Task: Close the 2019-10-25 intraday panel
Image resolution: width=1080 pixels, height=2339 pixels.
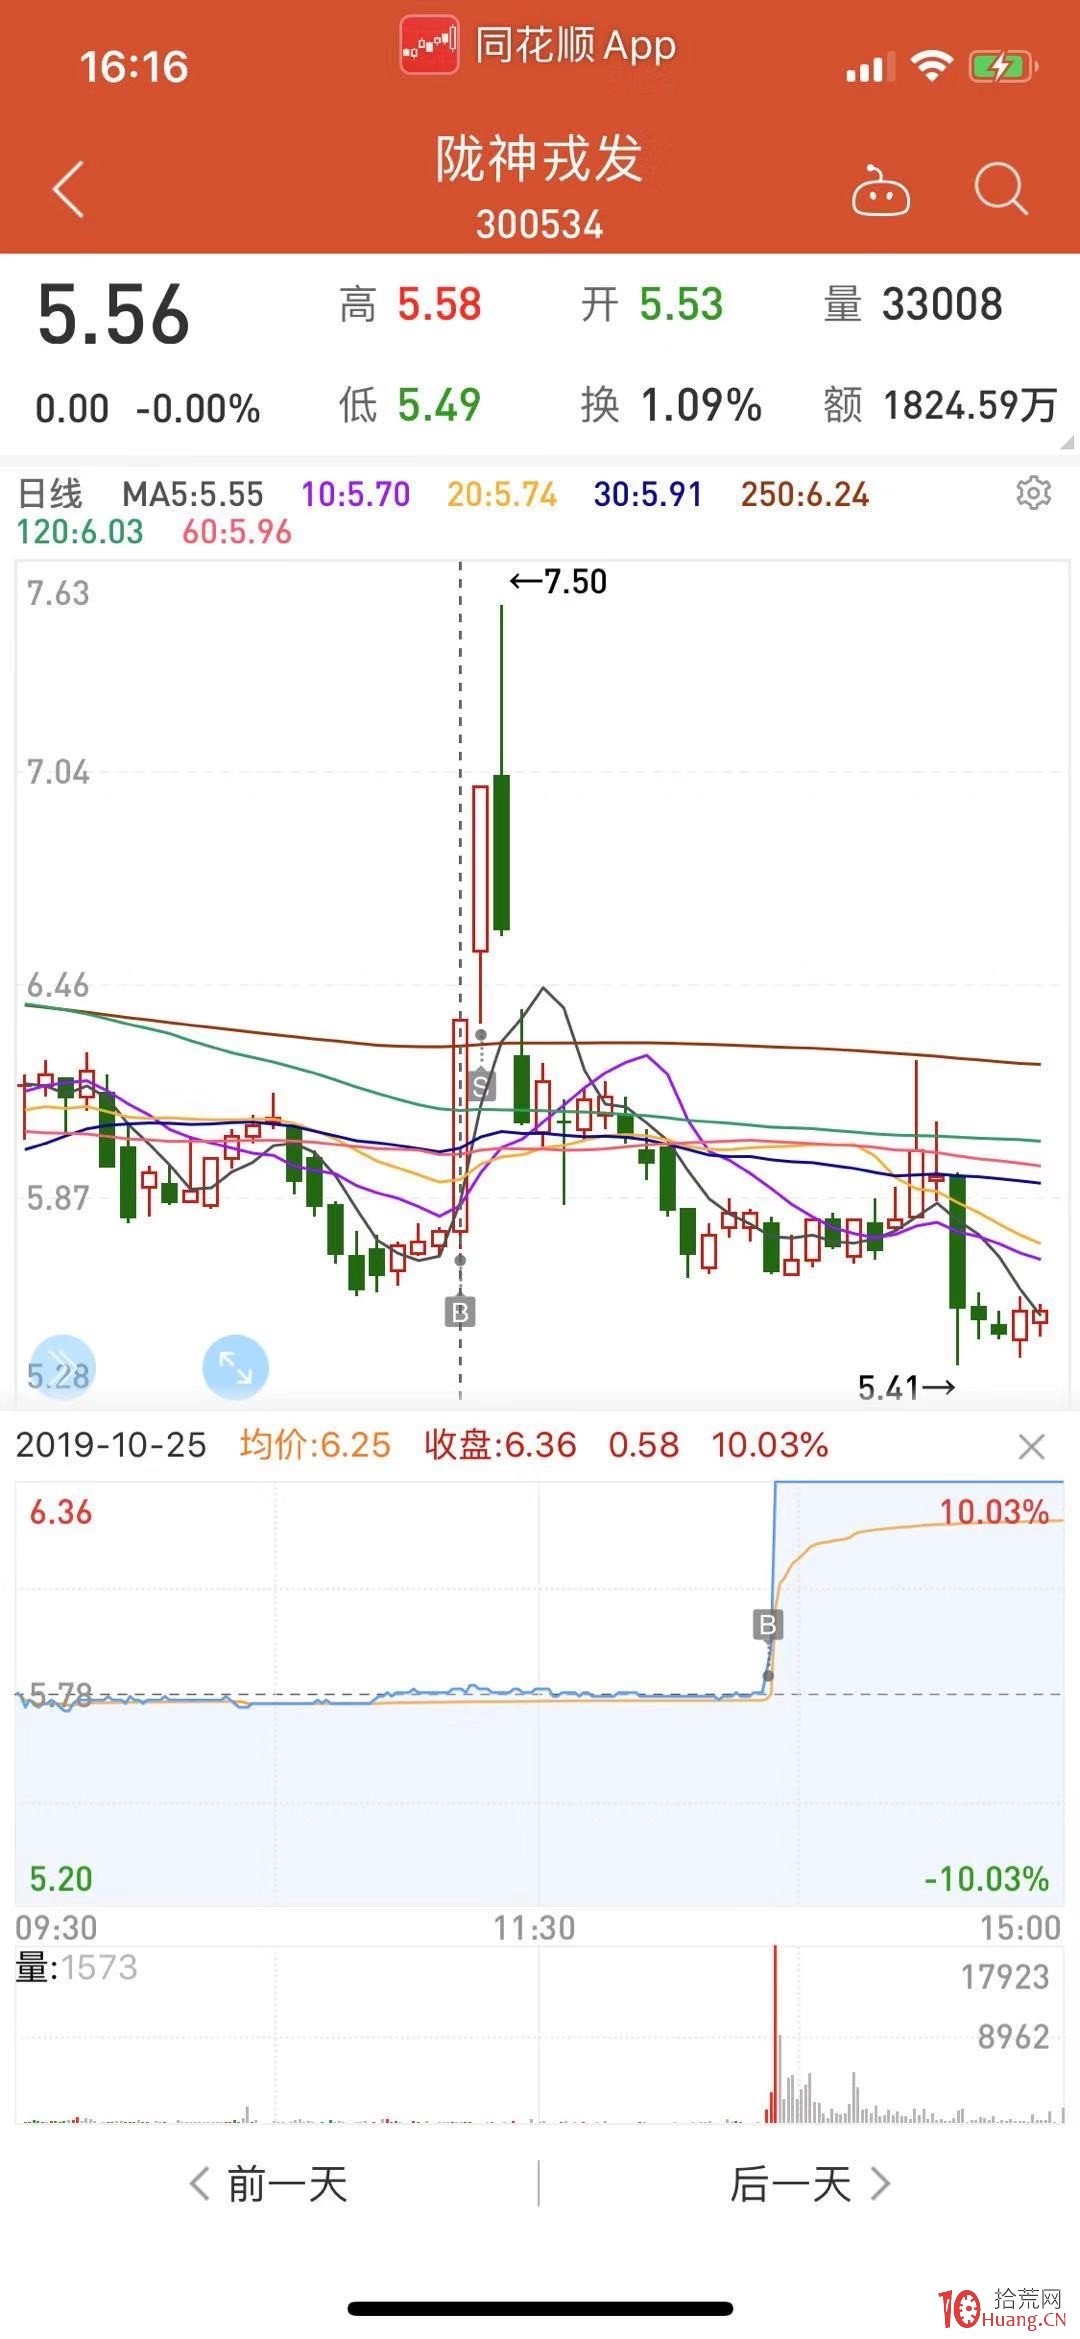Action: coord(1031,1446)
